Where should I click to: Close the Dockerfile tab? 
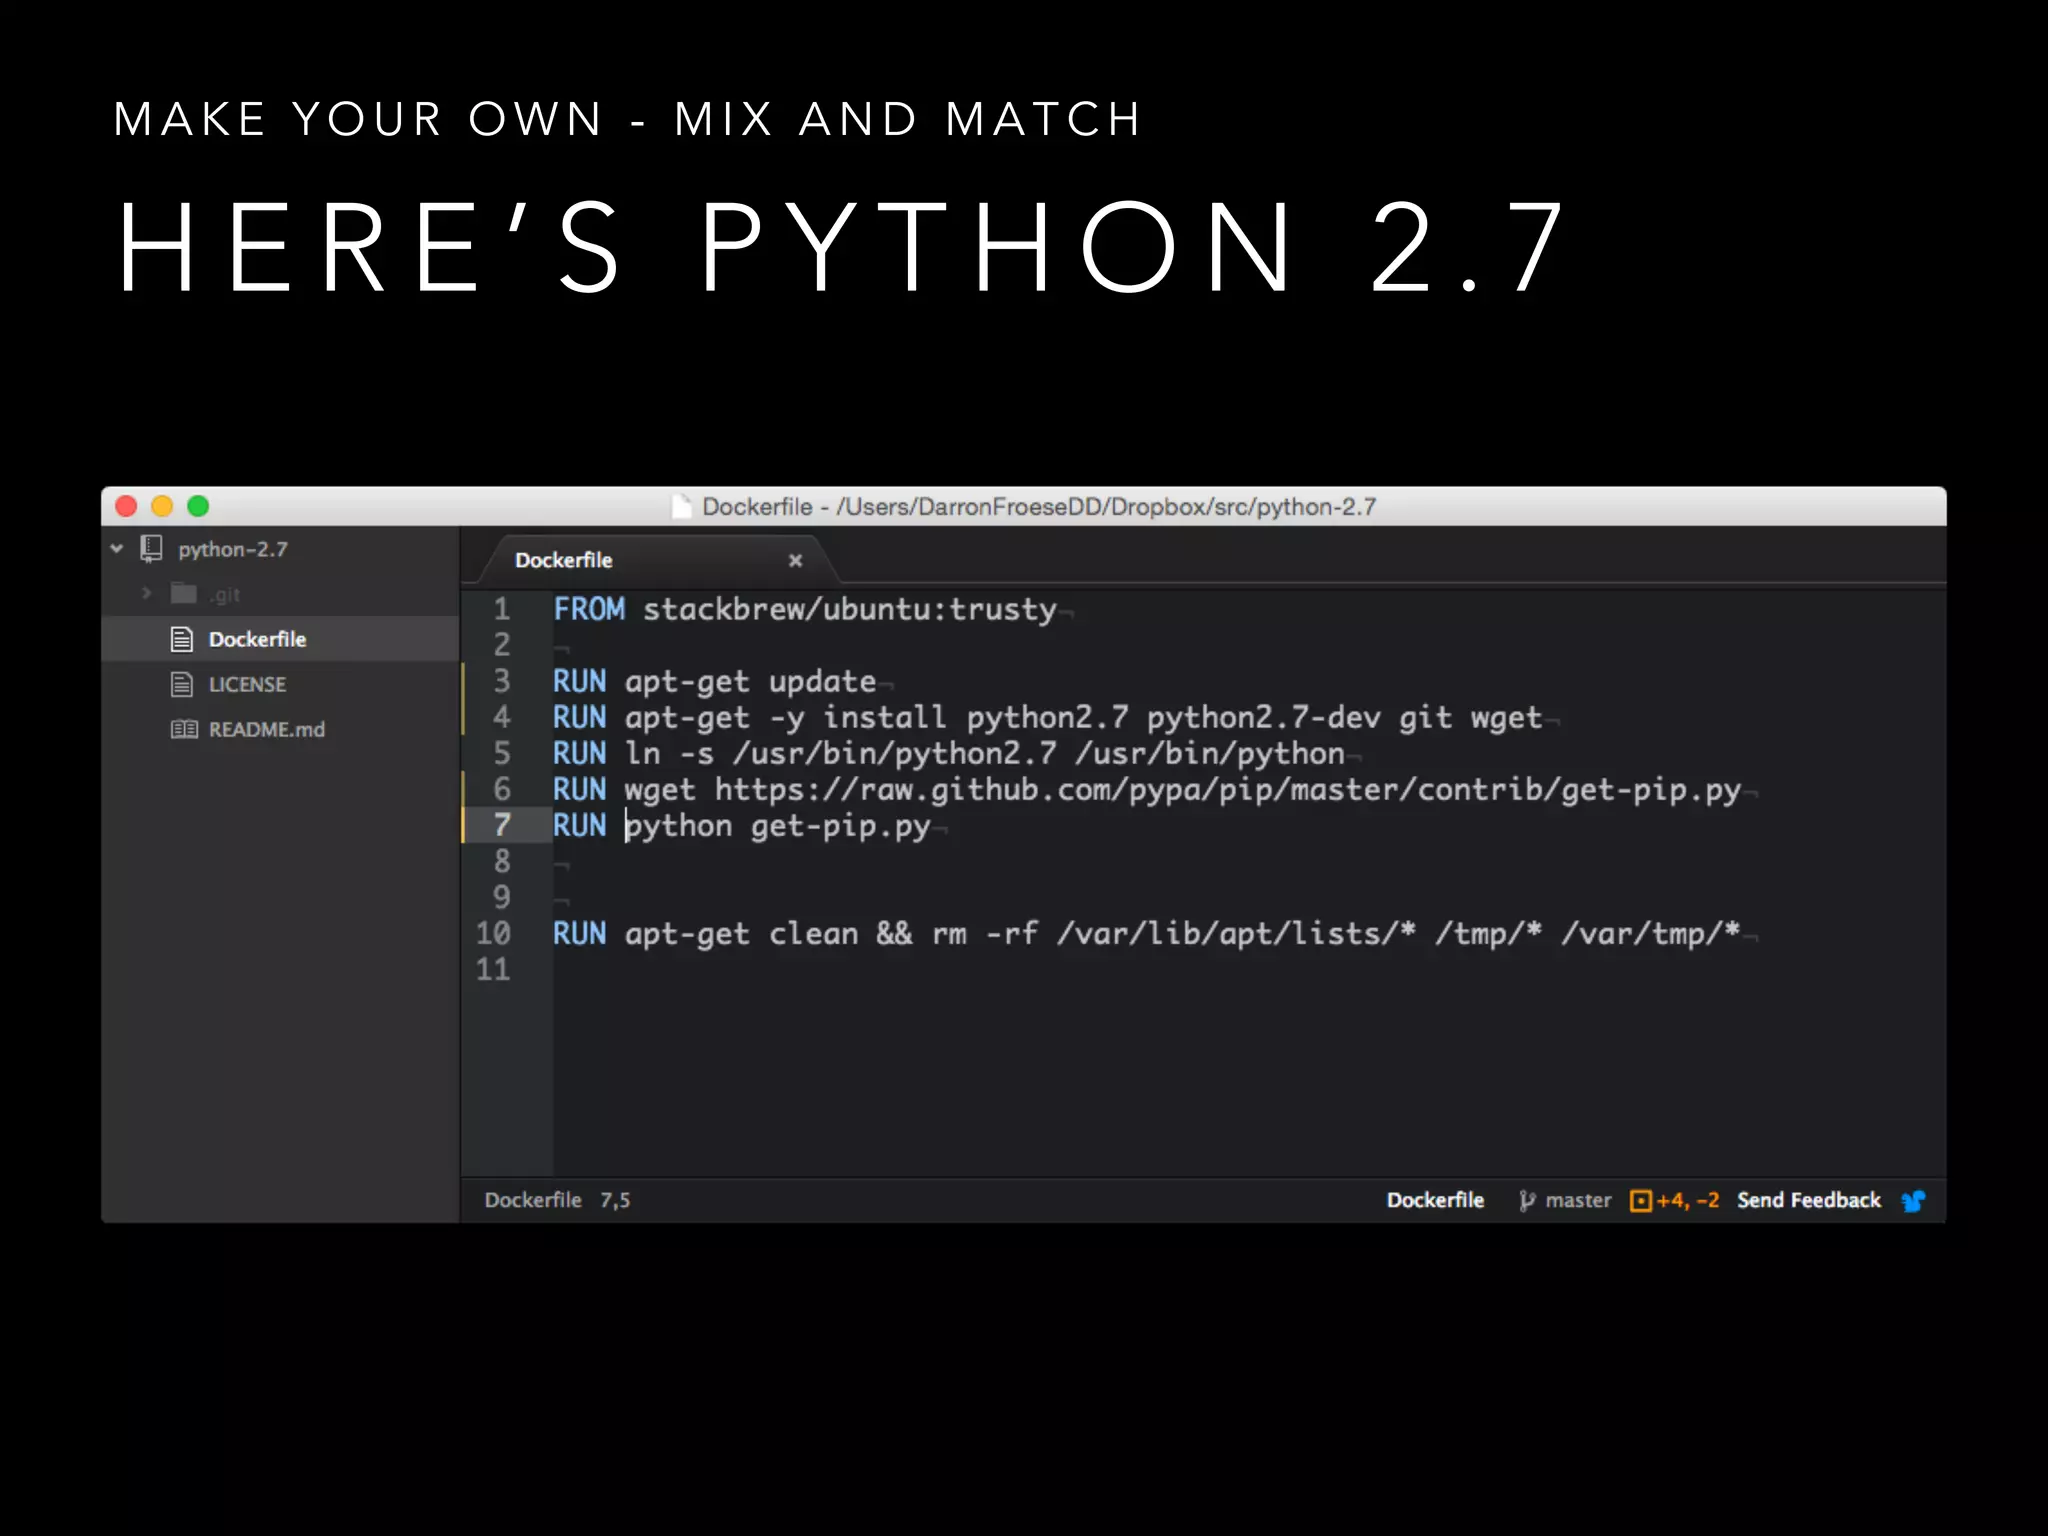tap(795, 560)
